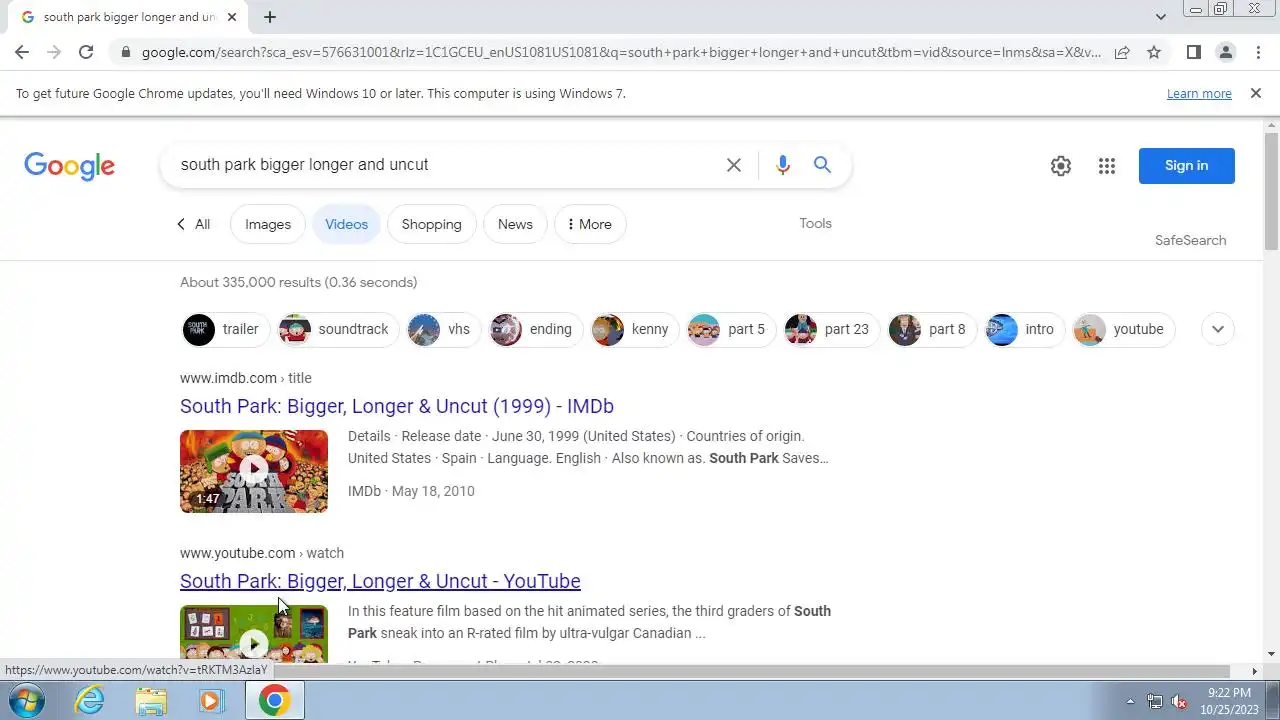The height and width of the screenshot is (720, 1280).
Task: Open the Learn more link
Action: click(1199, 93)
